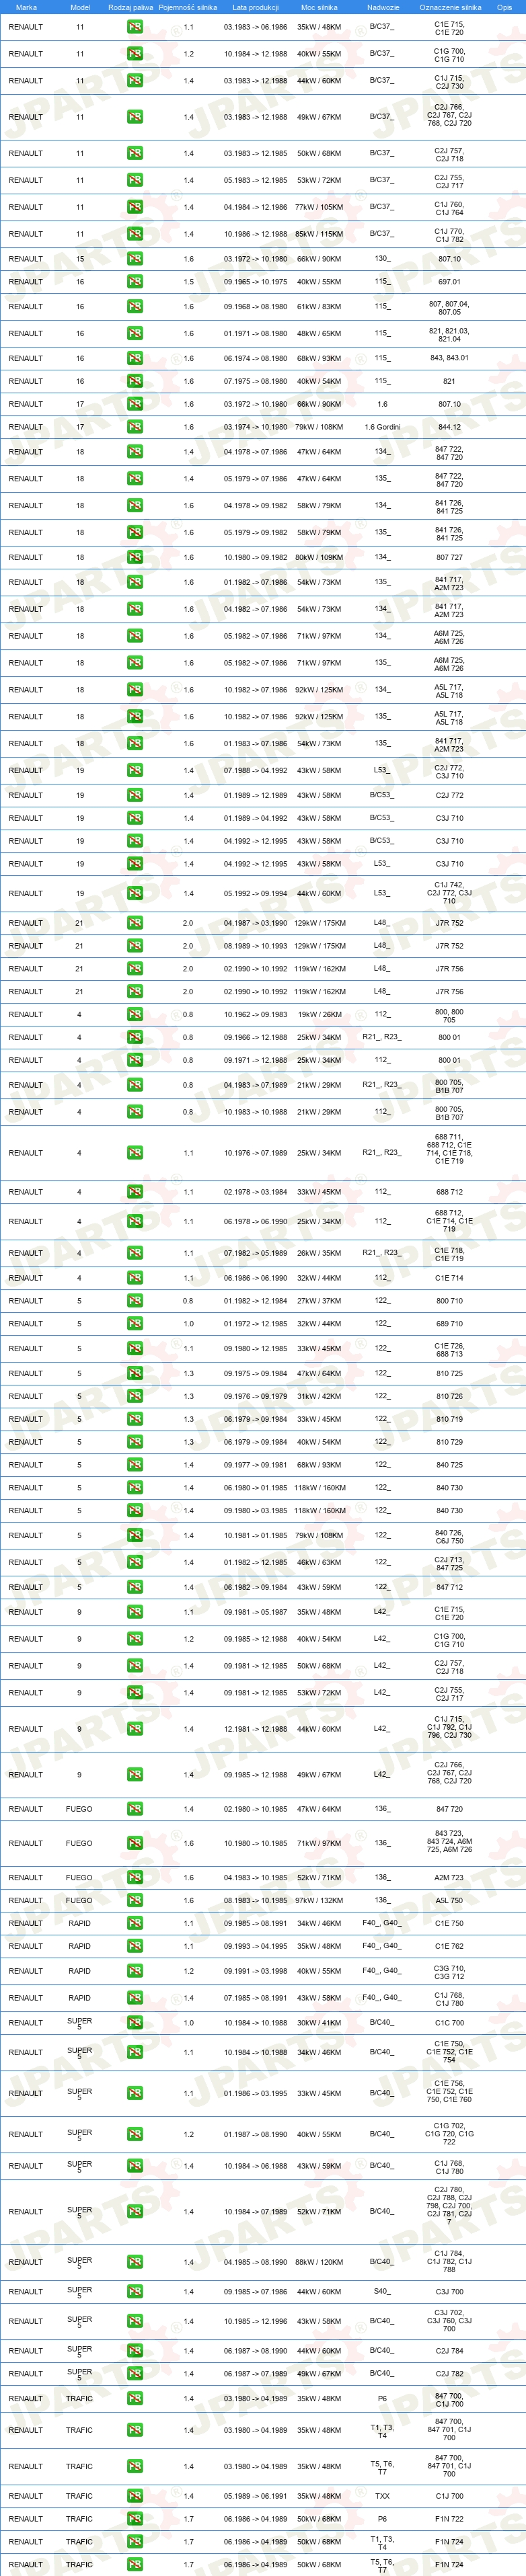Select power value '77kW / 105KM'
The width and height of the screenshot is (526, 2576).
click(319, 207)
